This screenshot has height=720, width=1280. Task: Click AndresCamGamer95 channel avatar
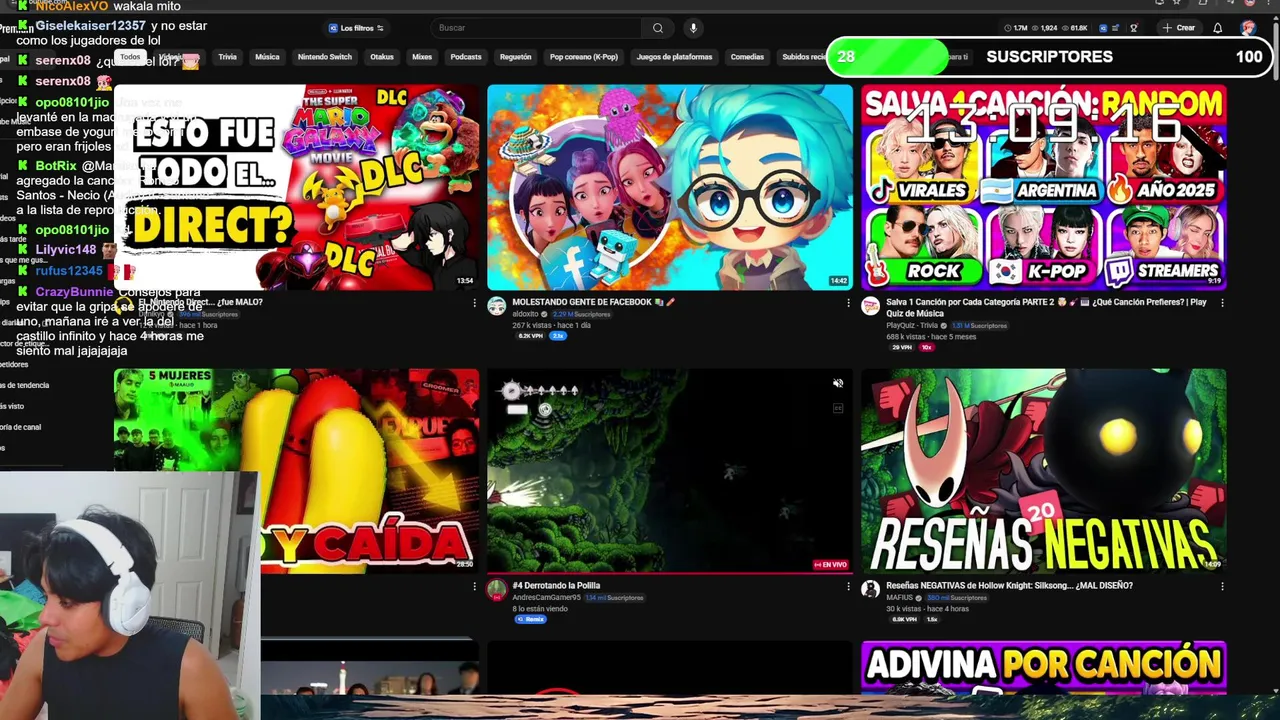pos(497,590)
